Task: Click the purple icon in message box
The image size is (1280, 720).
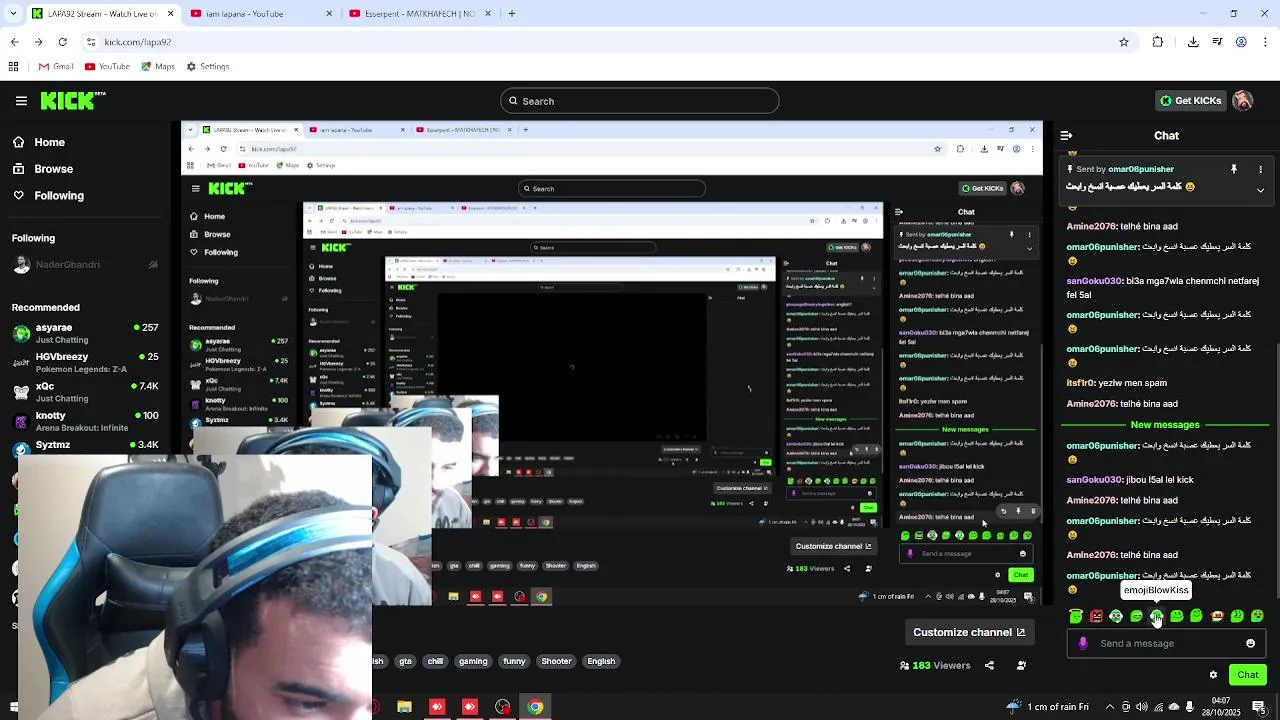Action: 1083,644
